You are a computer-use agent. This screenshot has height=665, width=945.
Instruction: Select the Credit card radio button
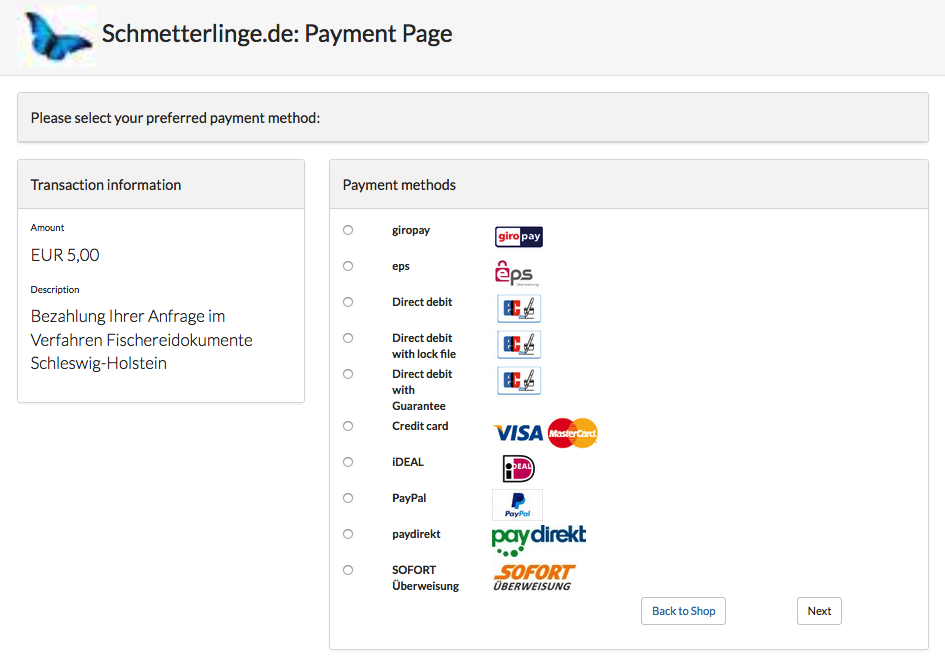(348, 426)
